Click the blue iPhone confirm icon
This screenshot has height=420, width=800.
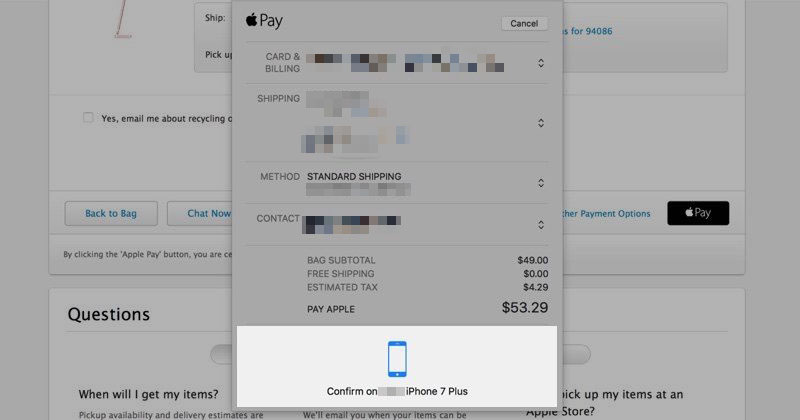coord(397,359)
